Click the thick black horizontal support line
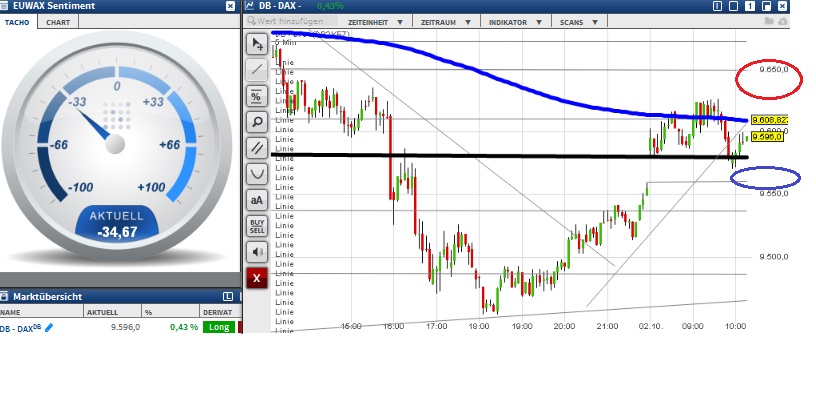 [509, 156]
